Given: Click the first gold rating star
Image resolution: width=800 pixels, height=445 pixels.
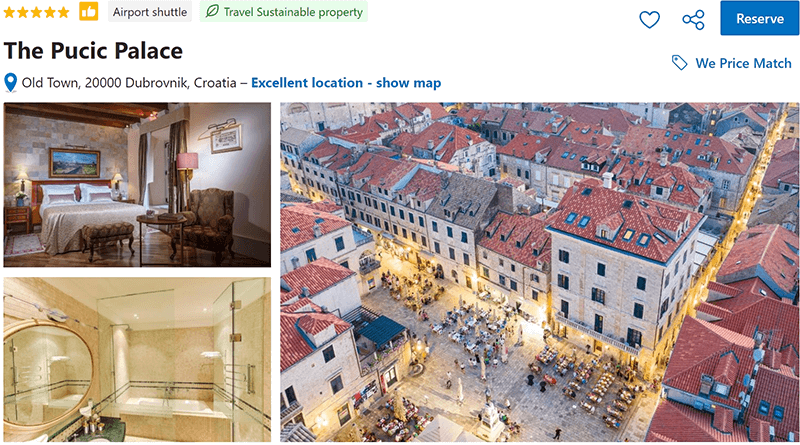Looking at the screenshot, I should point(10,12).
